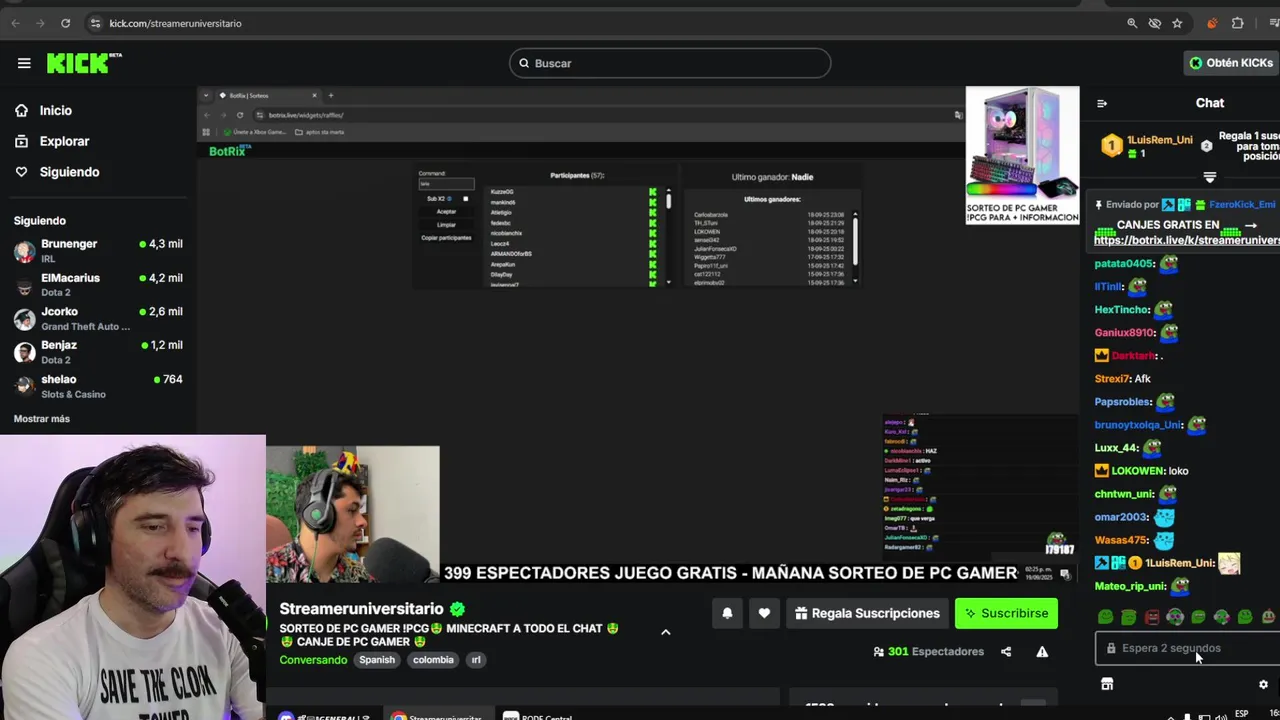Open shelao followed channel
The image size is (1280, 720).
[x=98, y=386]
